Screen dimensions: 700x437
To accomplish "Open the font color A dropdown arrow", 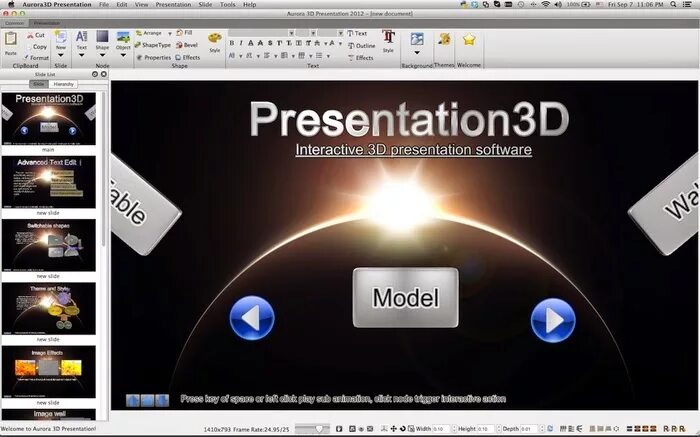I will 340,43.
